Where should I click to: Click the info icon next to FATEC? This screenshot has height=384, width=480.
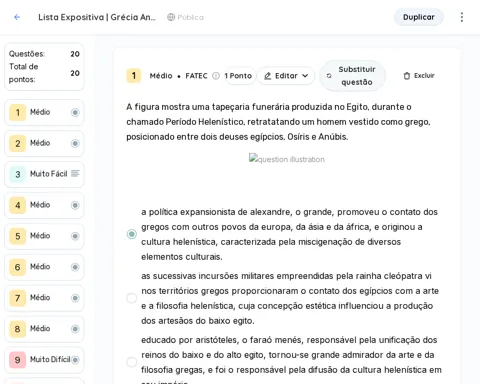(216, 76)
